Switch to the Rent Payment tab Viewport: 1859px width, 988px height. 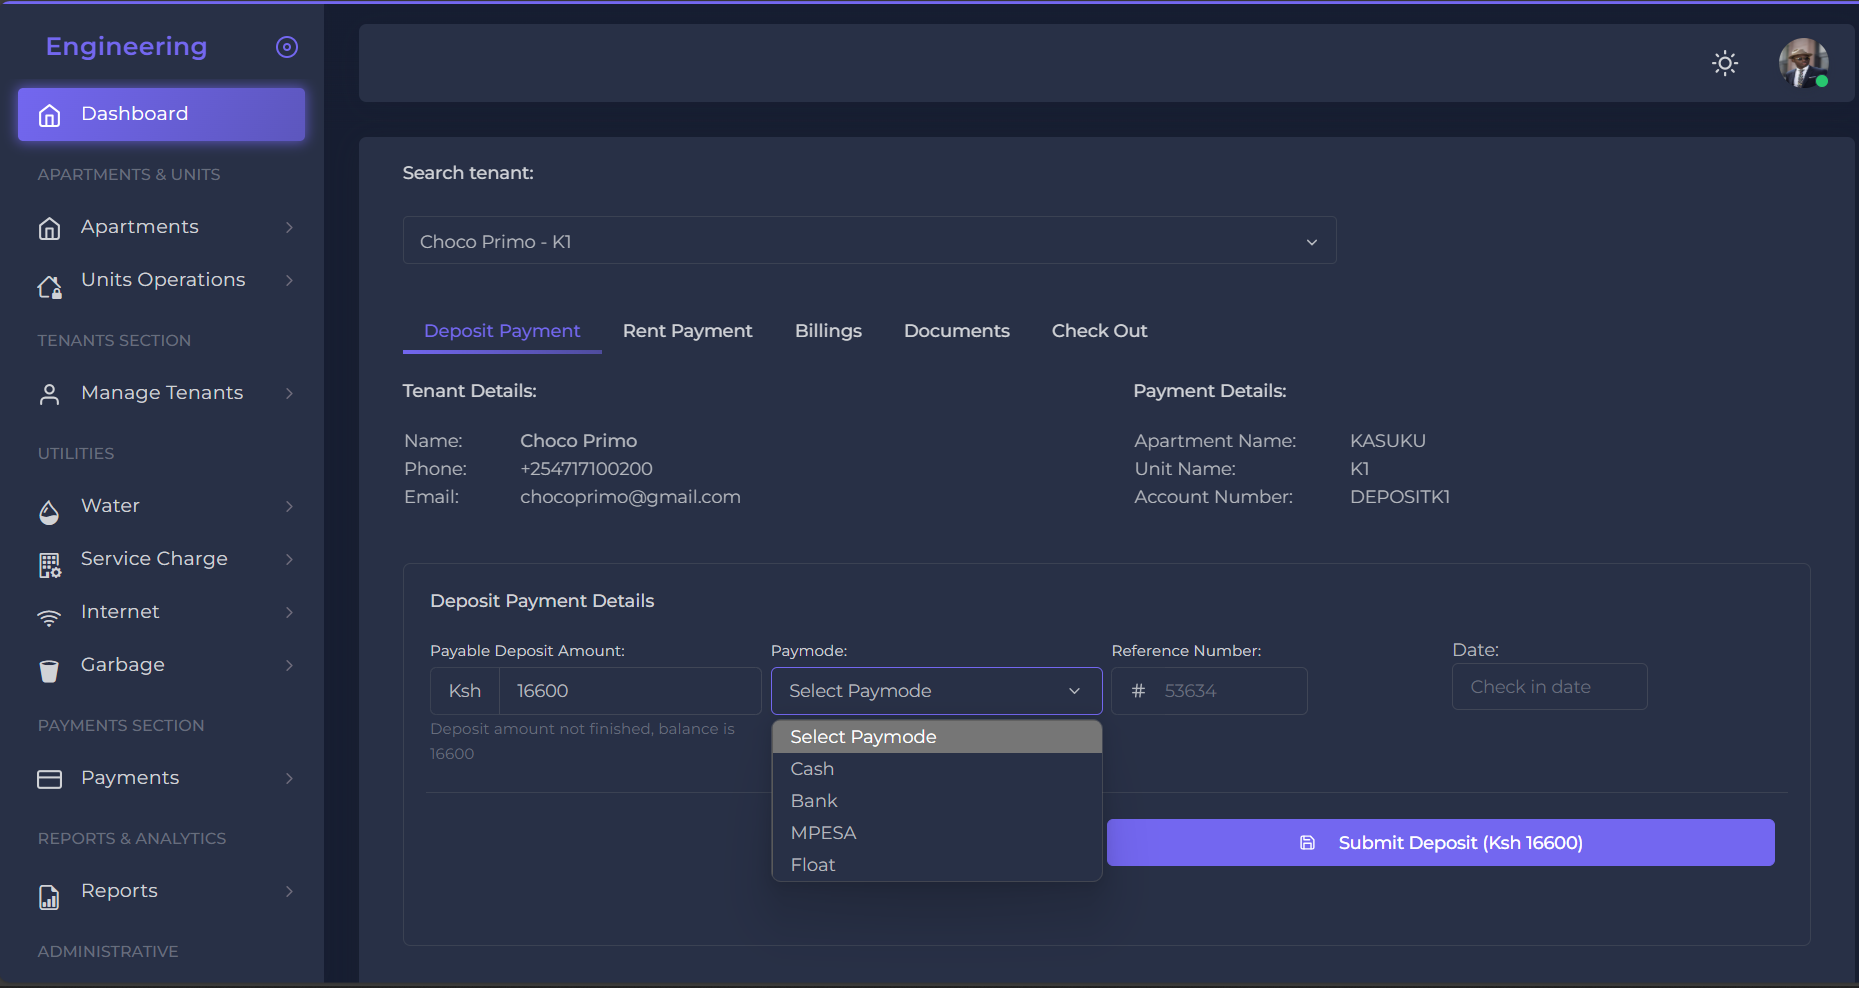click(687, 331)
